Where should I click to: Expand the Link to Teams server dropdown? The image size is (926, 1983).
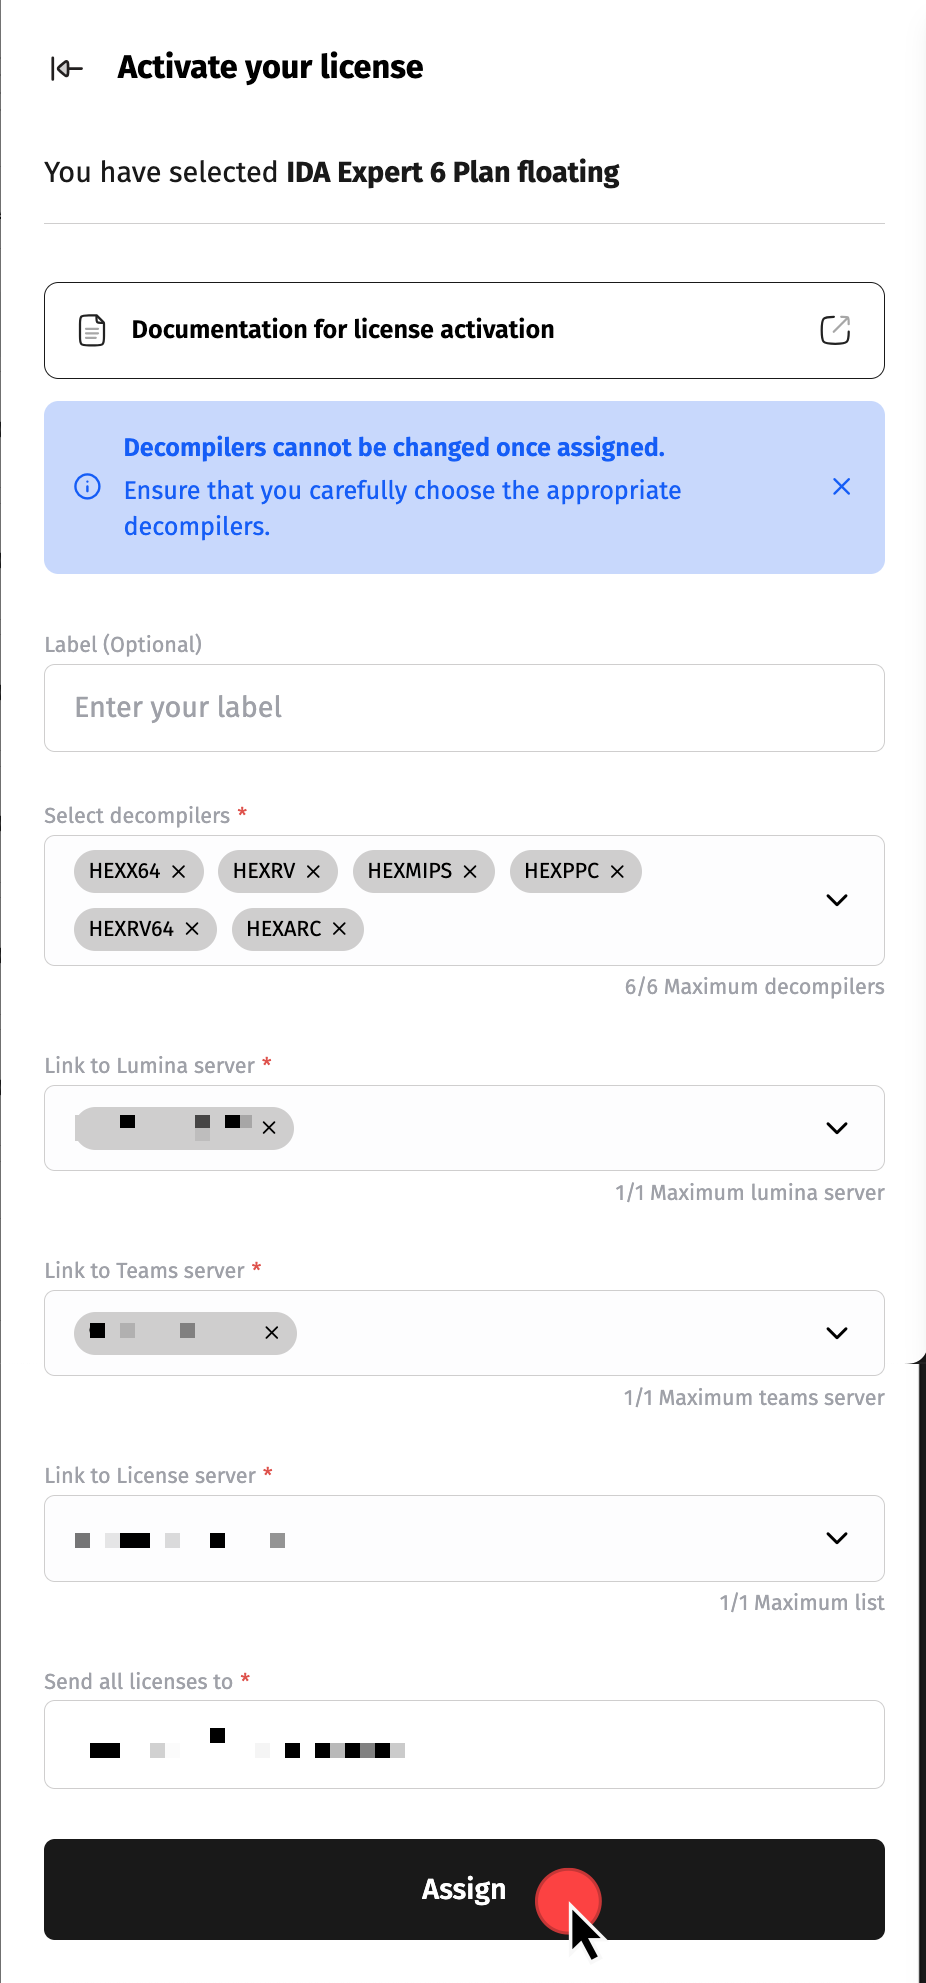tap(837, 1333)
